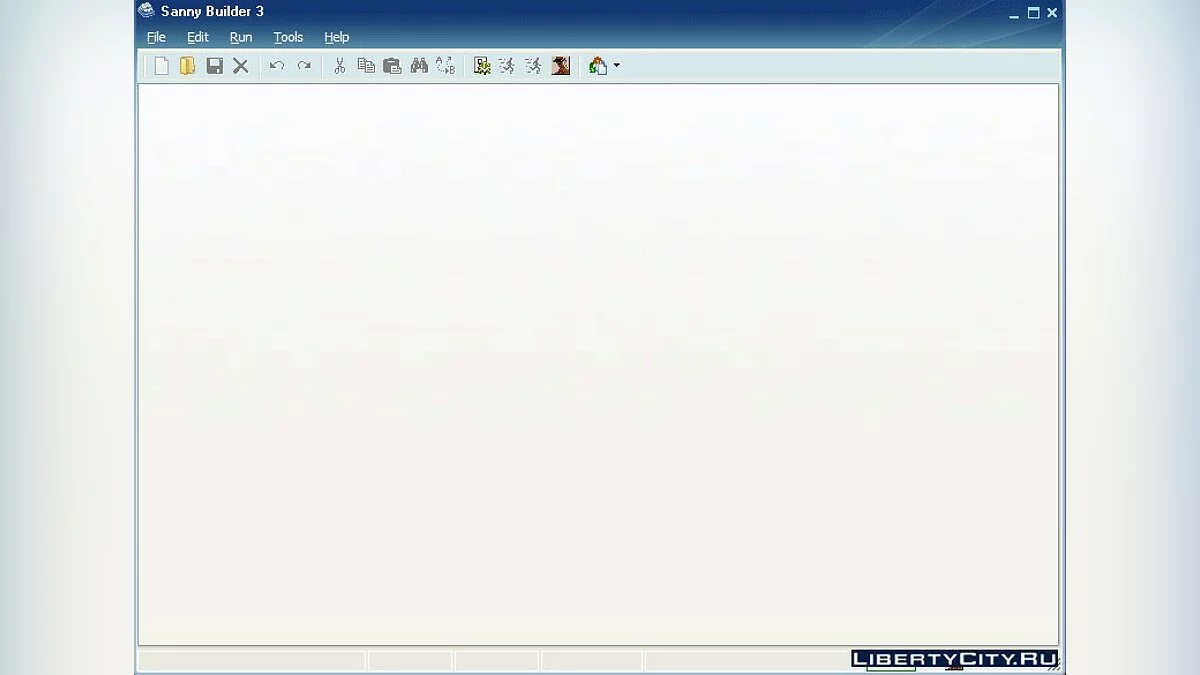
Task: Click the A-to-B replace icon
Action: point(445,66)
